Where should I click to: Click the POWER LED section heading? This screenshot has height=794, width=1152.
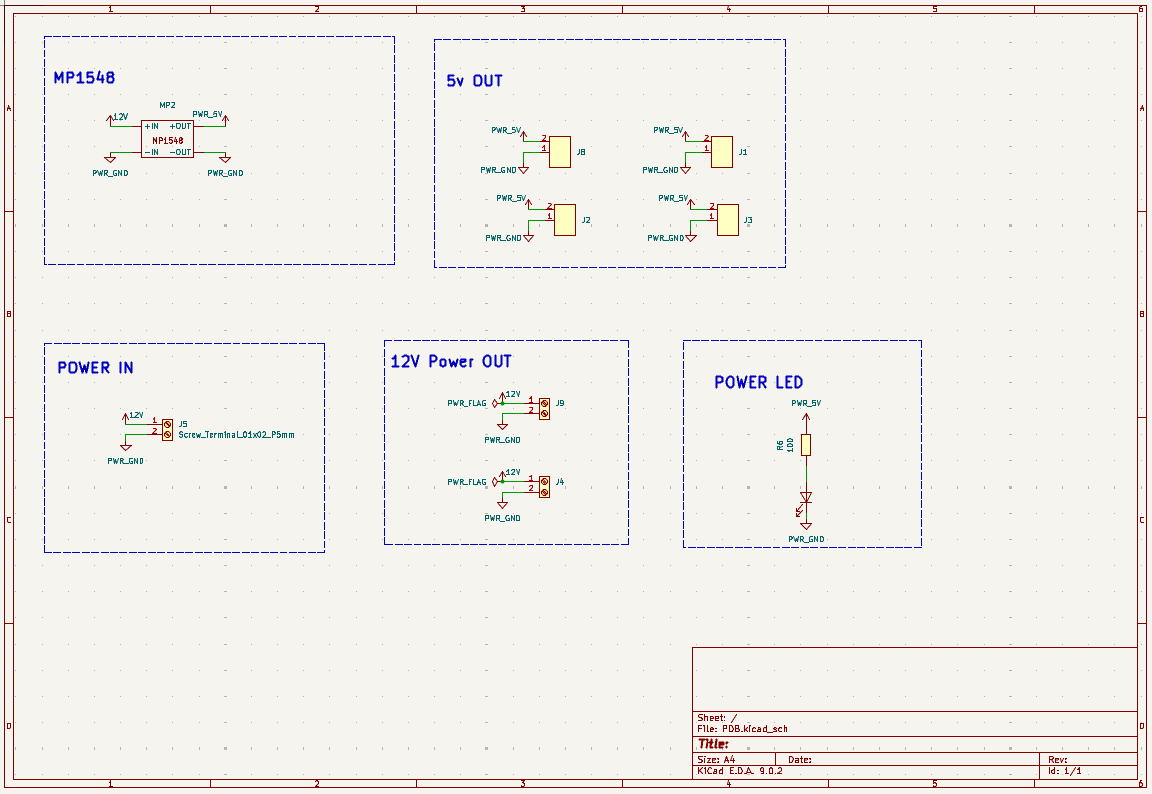coord(759,383)
